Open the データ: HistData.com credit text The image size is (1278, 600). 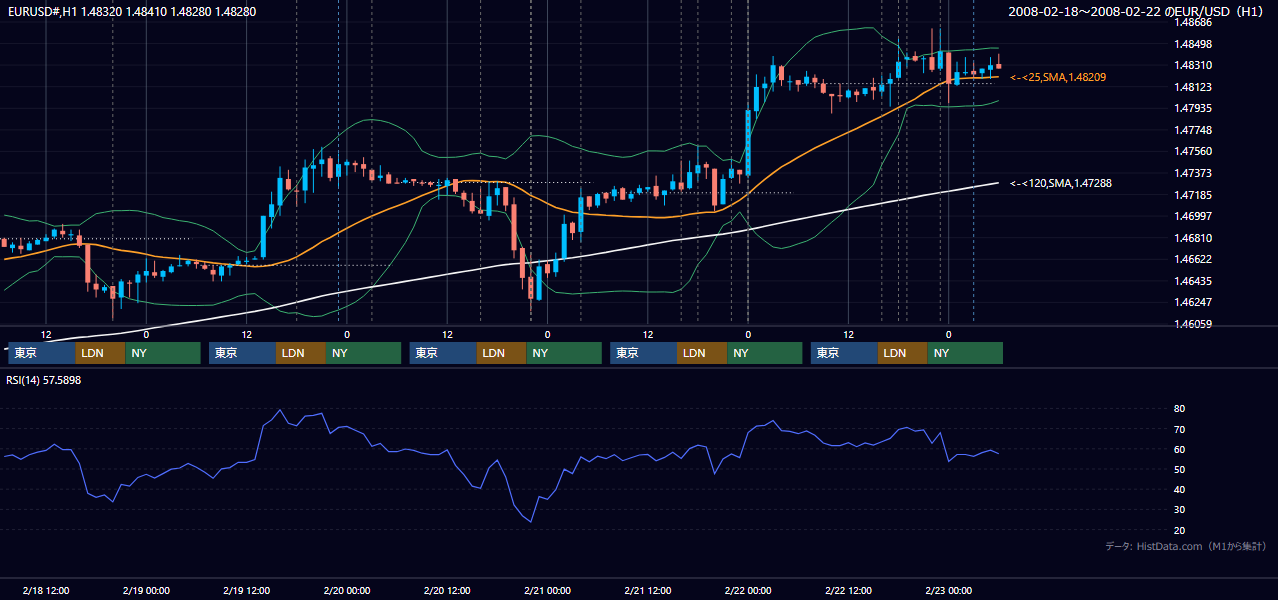click(x=1186, y=546)
